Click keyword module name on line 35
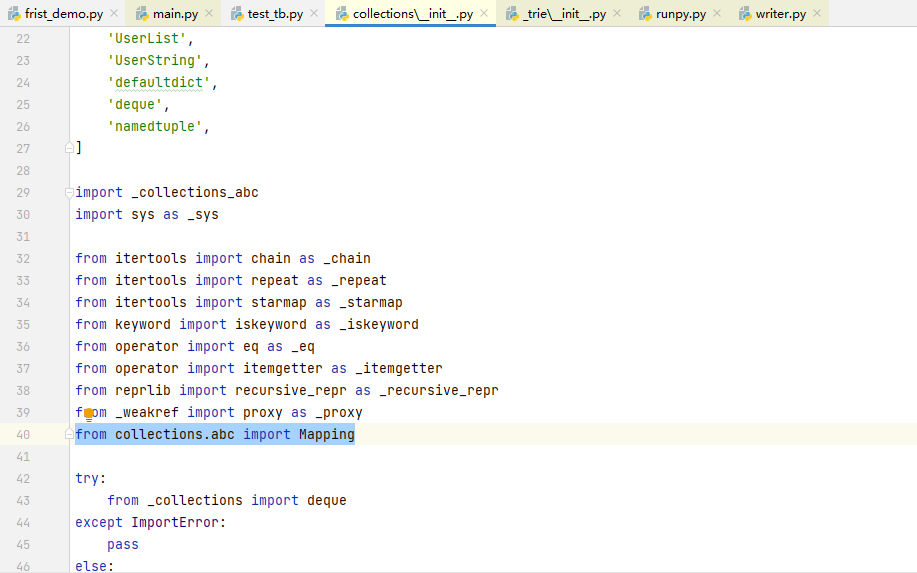The height and width of the screenshot is (573, 917). pos(143,325)
